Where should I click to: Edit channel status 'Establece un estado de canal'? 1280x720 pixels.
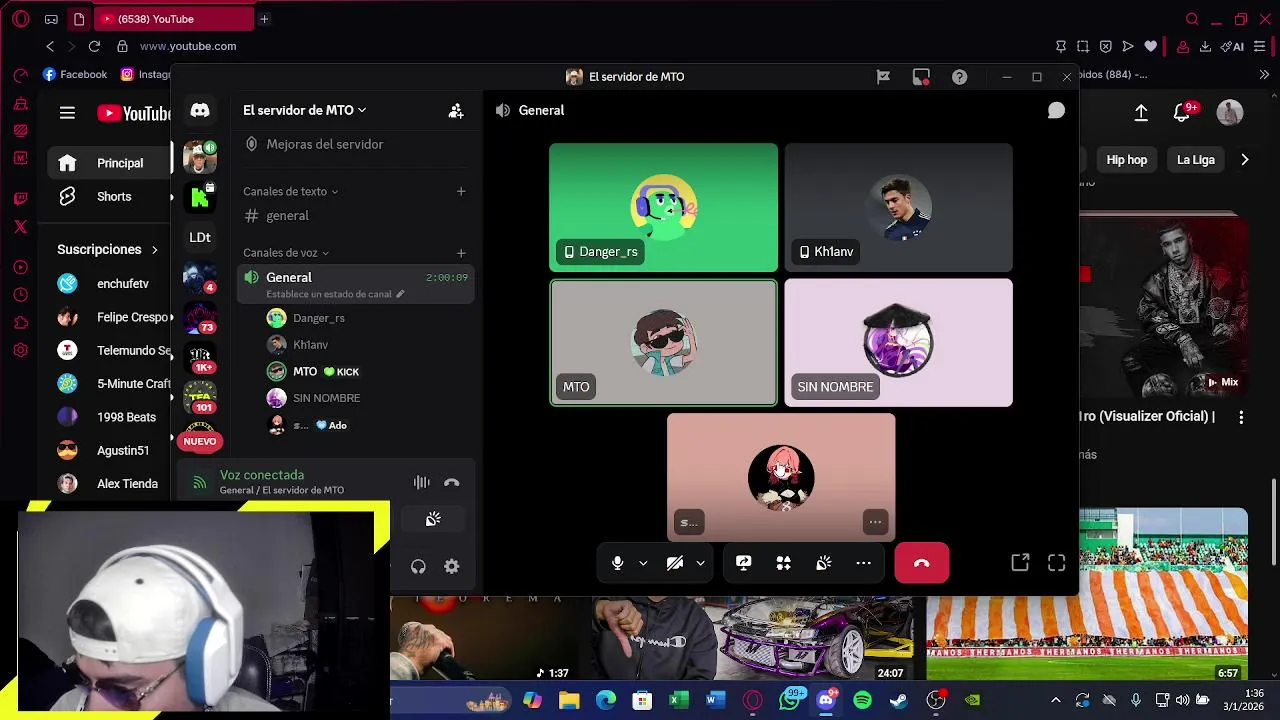pos(335,294)
